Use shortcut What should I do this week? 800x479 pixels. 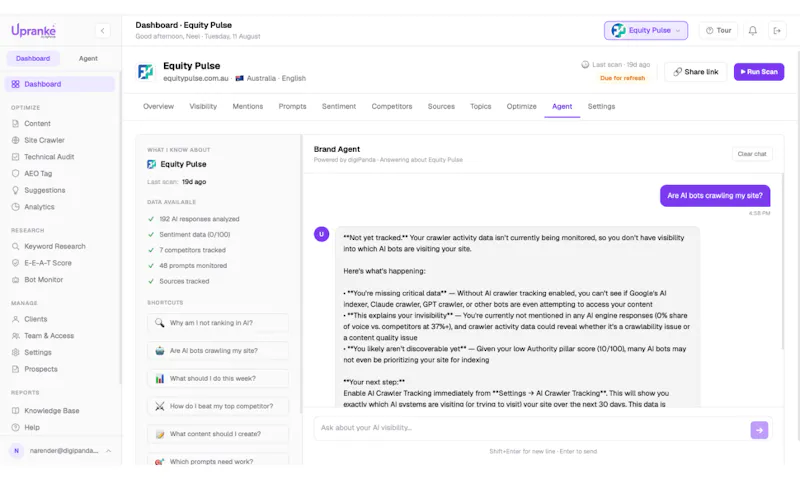(x=218, y=379)
